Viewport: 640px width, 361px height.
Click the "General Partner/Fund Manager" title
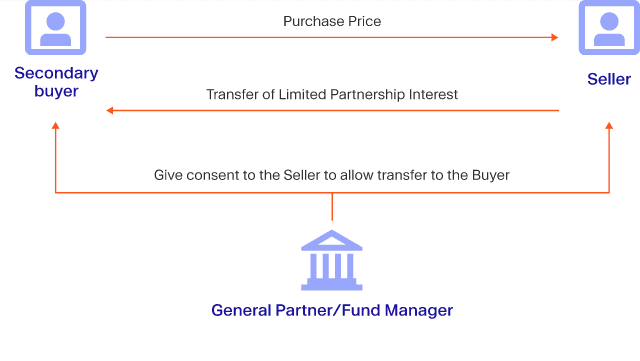click(x=332, y=310)
